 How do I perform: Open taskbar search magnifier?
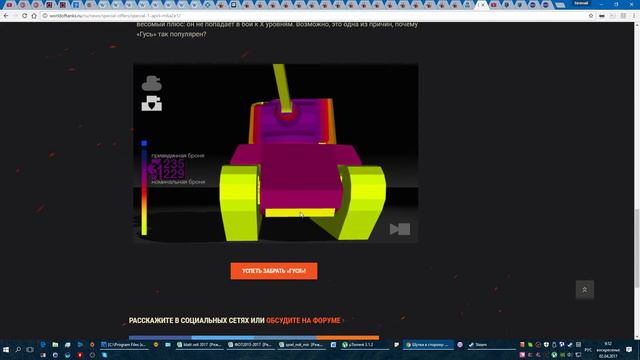tap(18, 350)
